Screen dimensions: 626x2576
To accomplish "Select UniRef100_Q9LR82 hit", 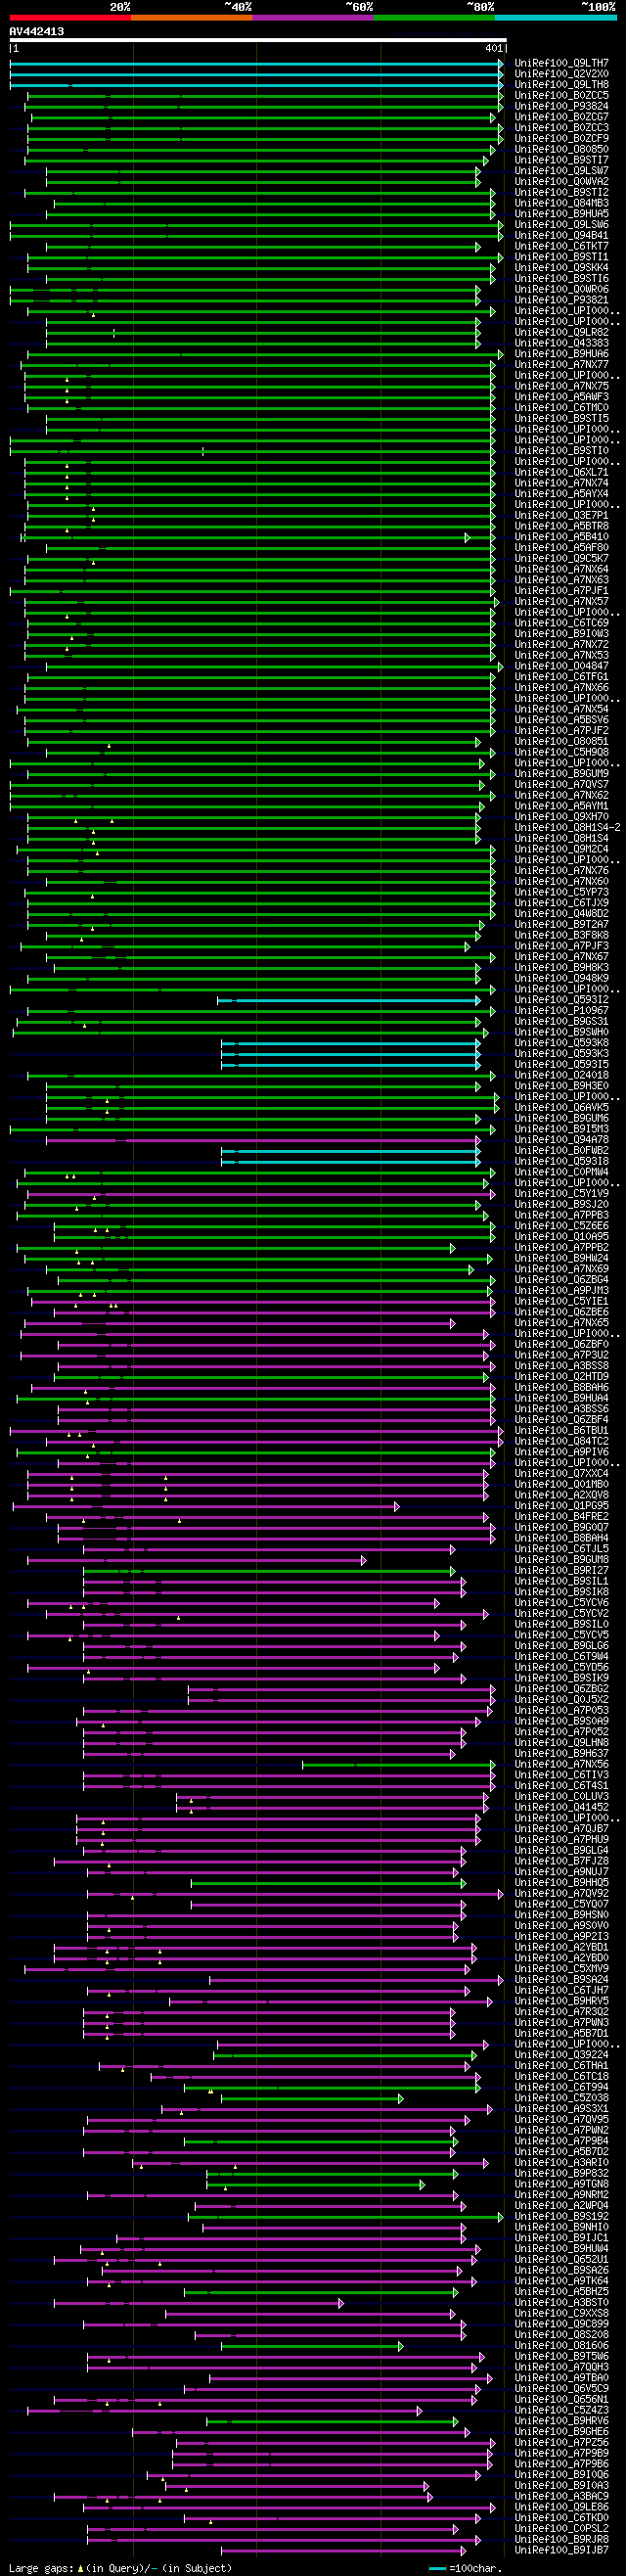I will tap(561, 332).
